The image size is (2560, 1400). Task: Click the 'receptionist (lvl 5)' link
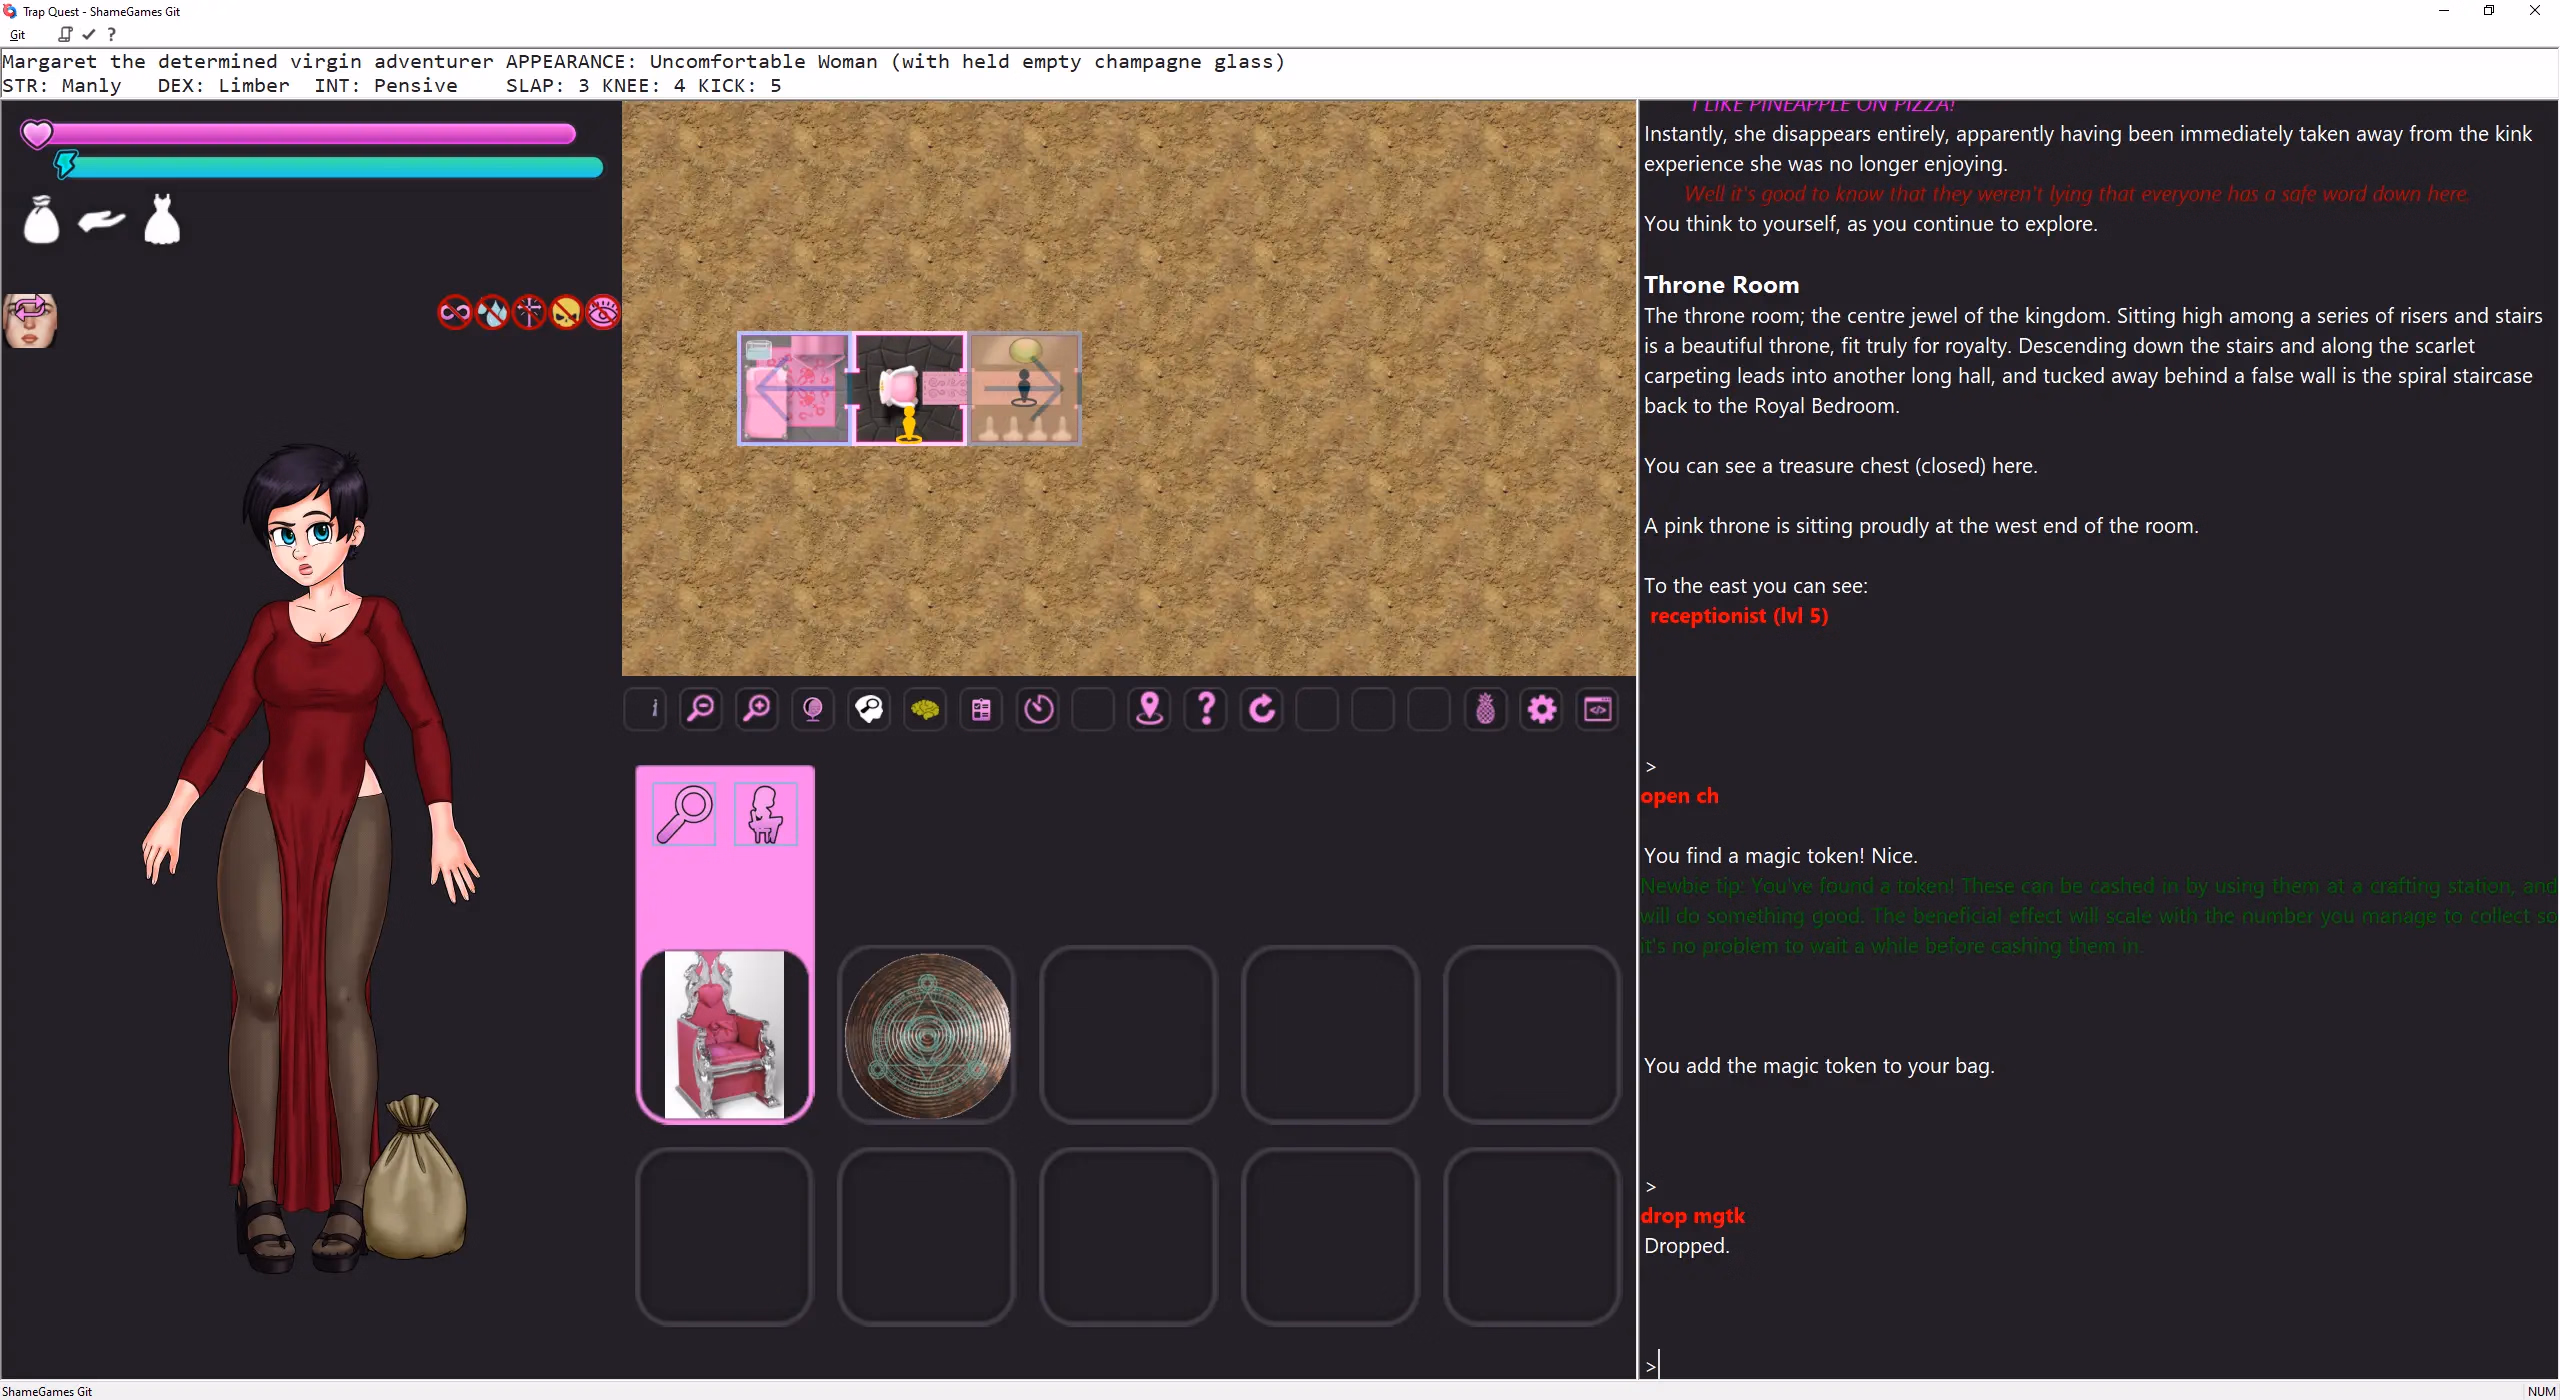coord(1739,616)
